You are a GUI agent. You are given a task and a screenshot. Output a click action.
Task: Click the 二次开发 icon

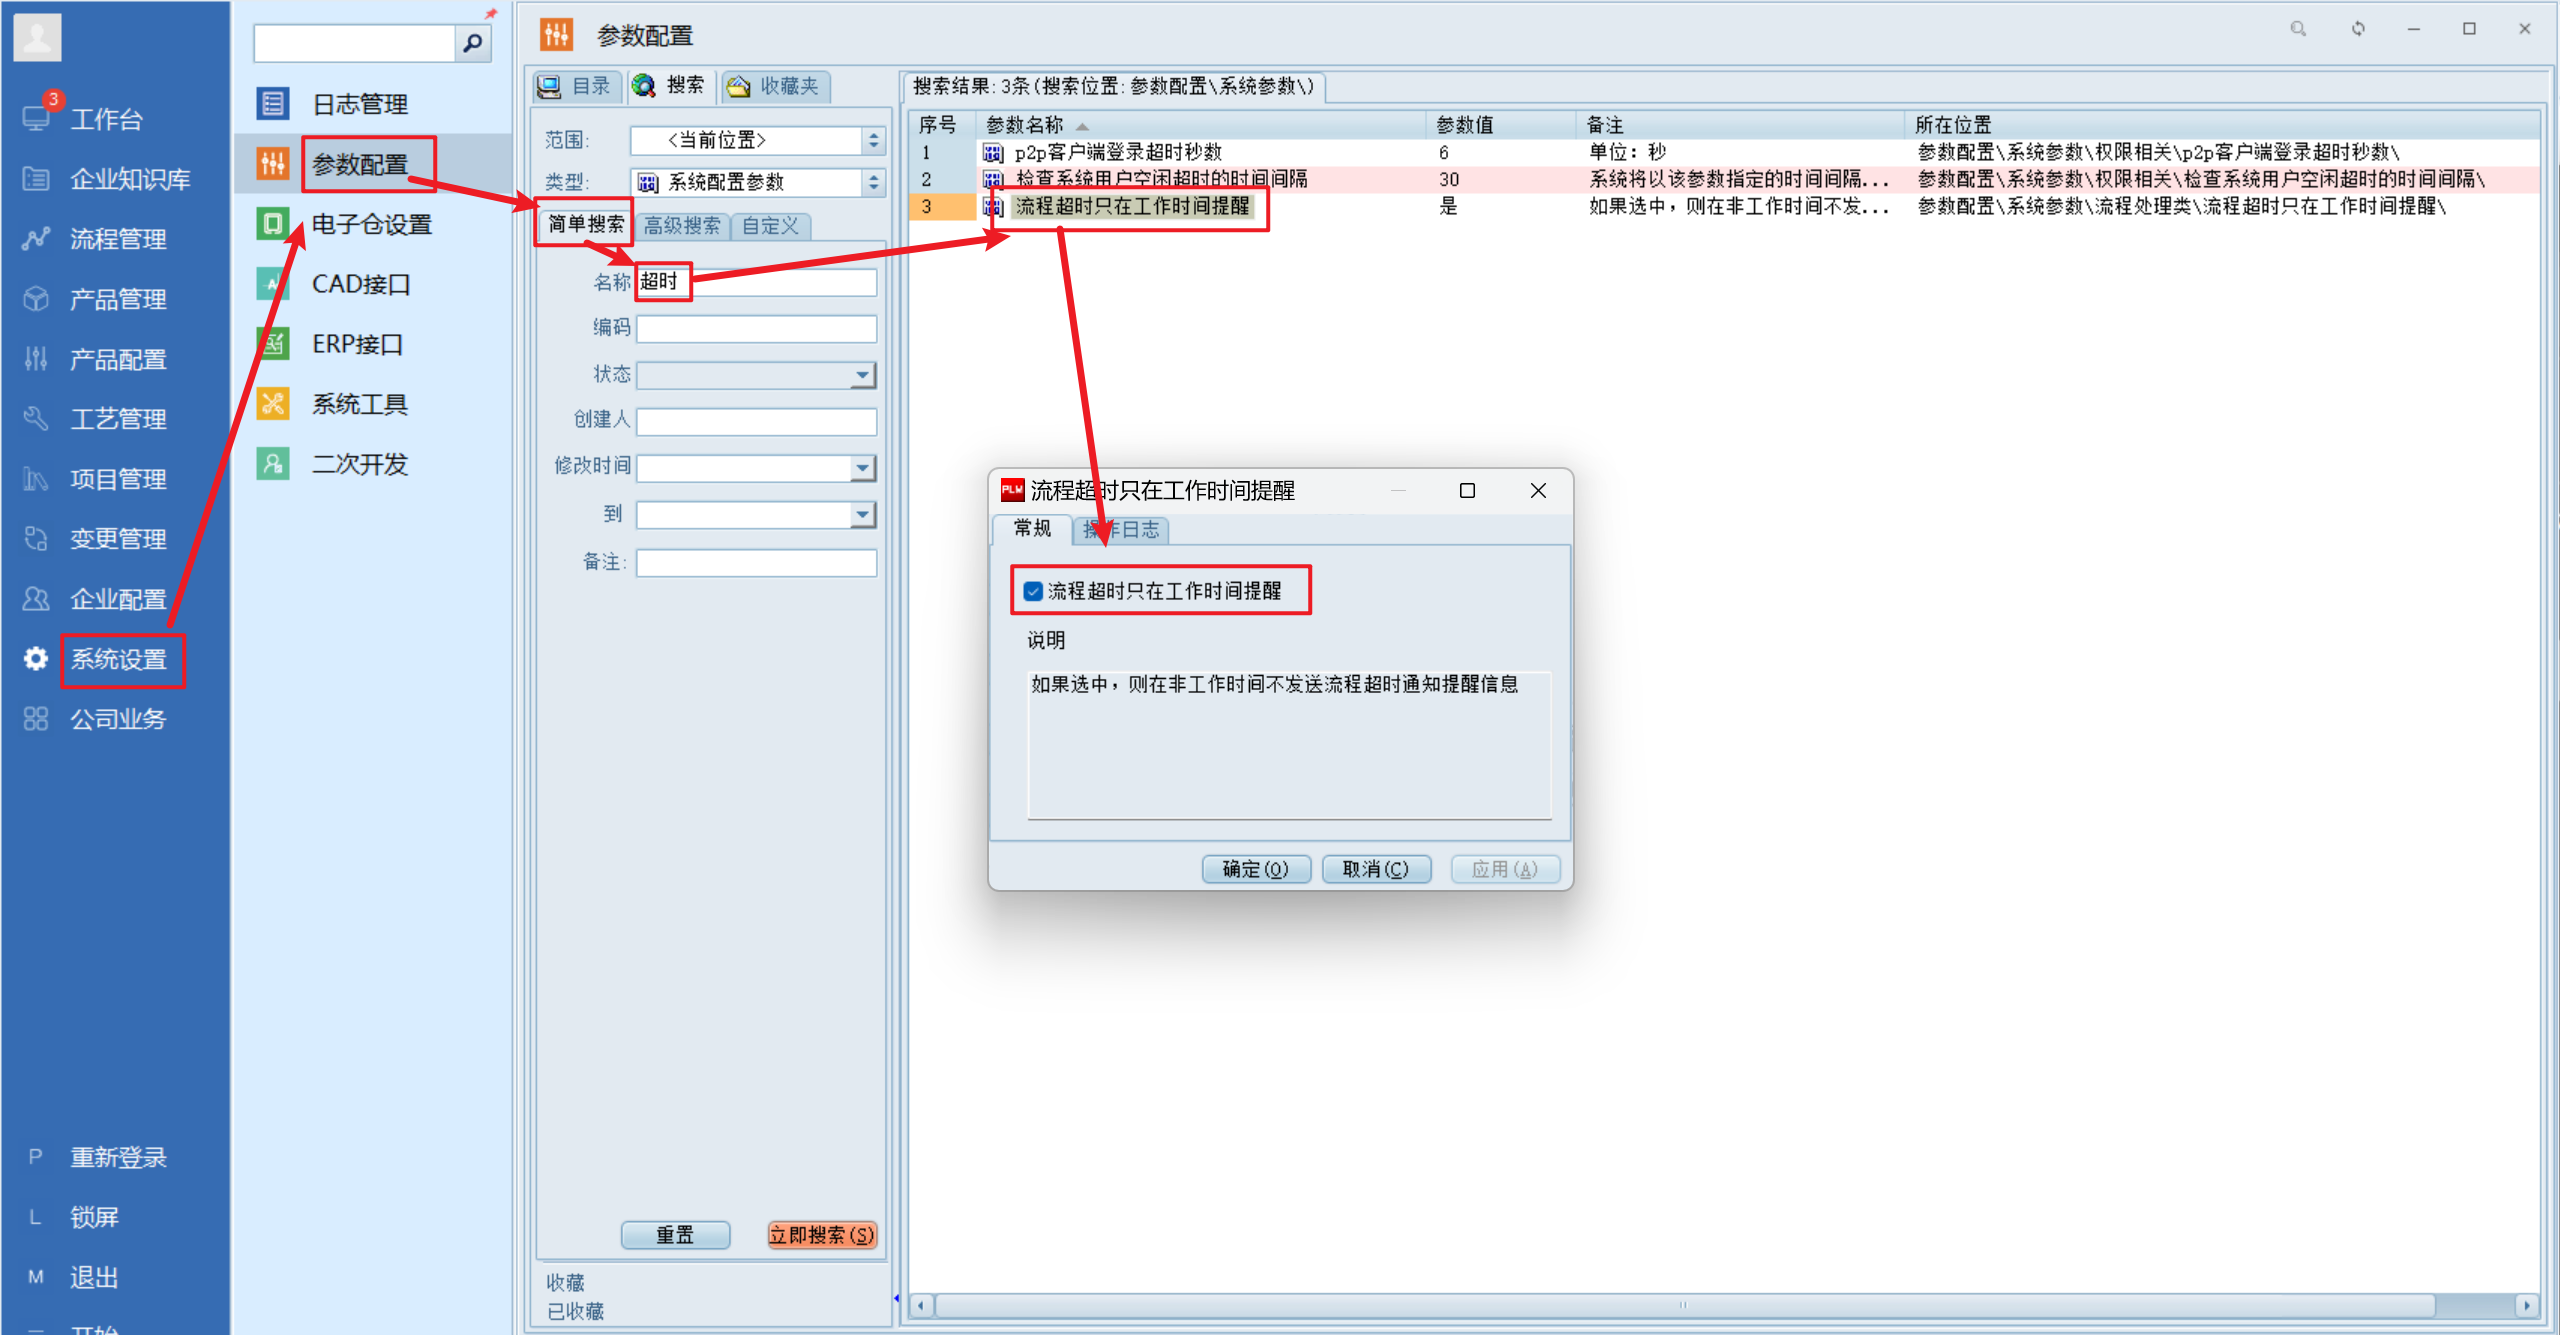click(x=273, y=463)
